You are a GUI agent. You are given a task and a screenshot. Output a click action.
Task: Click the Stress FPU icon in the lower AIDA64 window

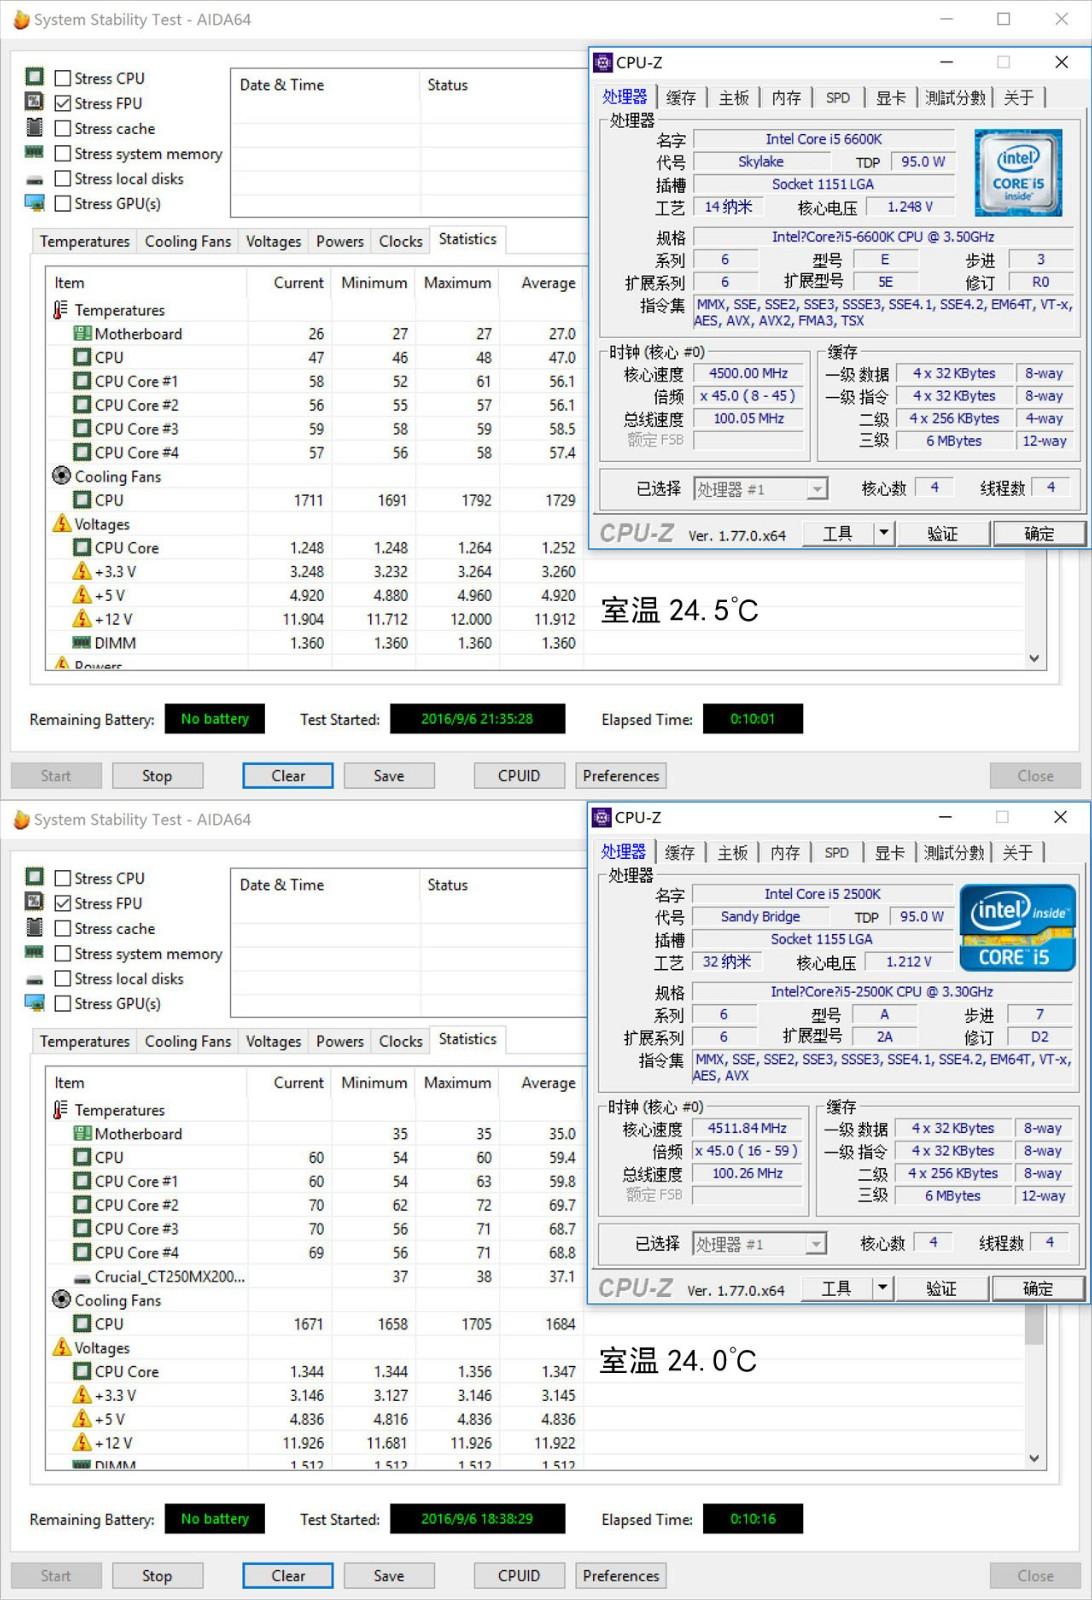tap(34, 902)
